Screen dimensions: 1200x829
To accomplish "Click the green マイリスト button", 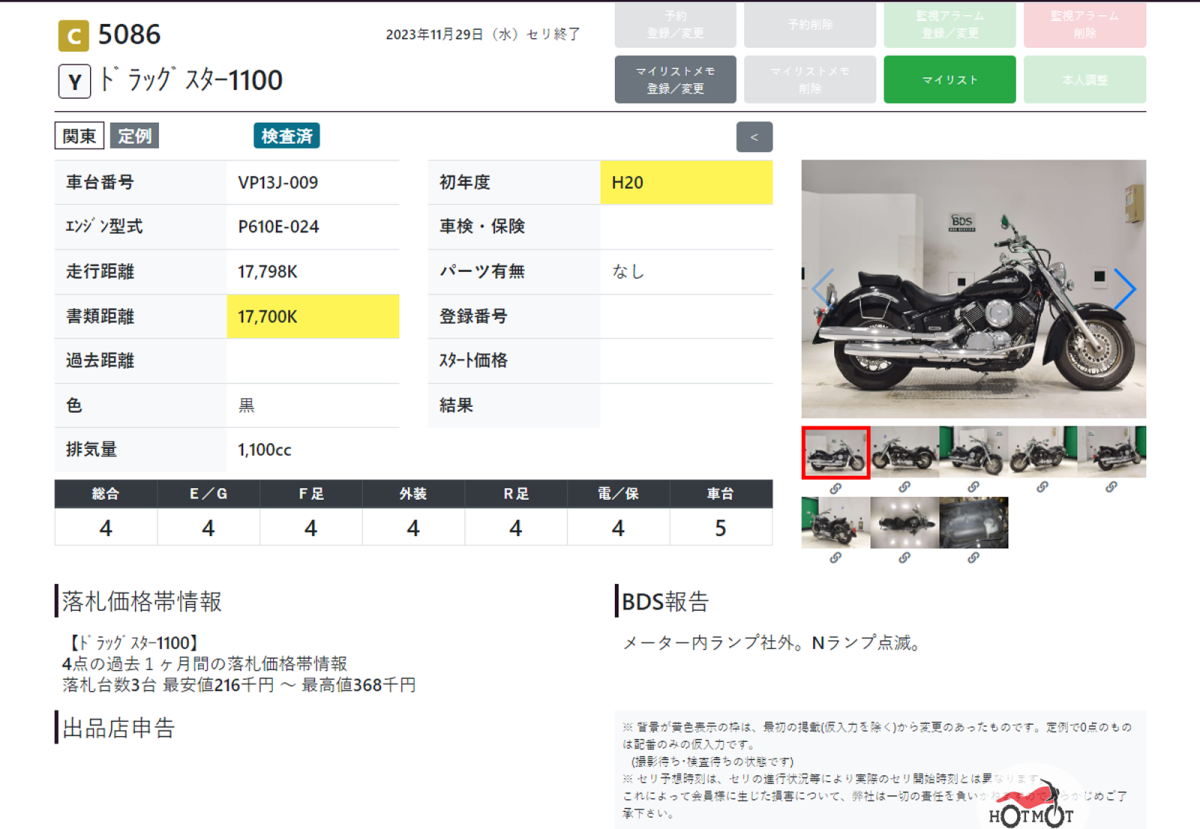I will pos(949,80).
